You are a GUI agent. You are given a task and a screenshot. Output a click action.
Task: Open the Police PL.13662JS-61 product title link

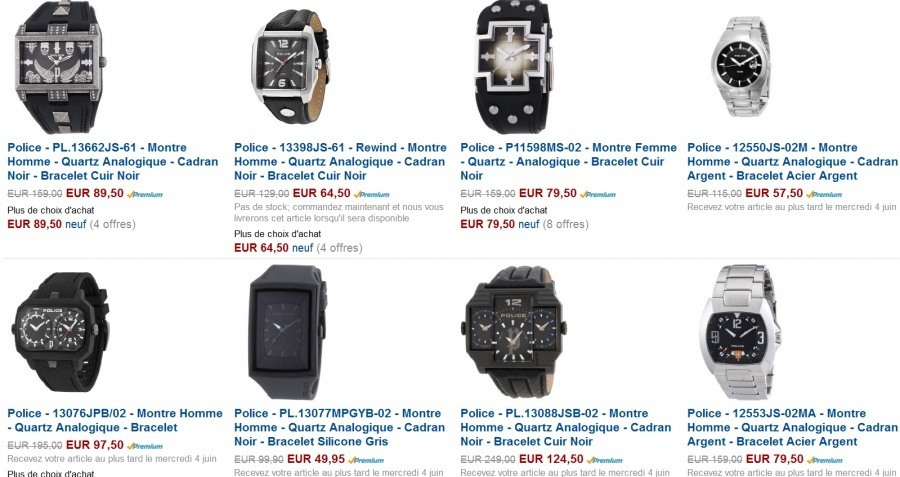pos(112,161)
